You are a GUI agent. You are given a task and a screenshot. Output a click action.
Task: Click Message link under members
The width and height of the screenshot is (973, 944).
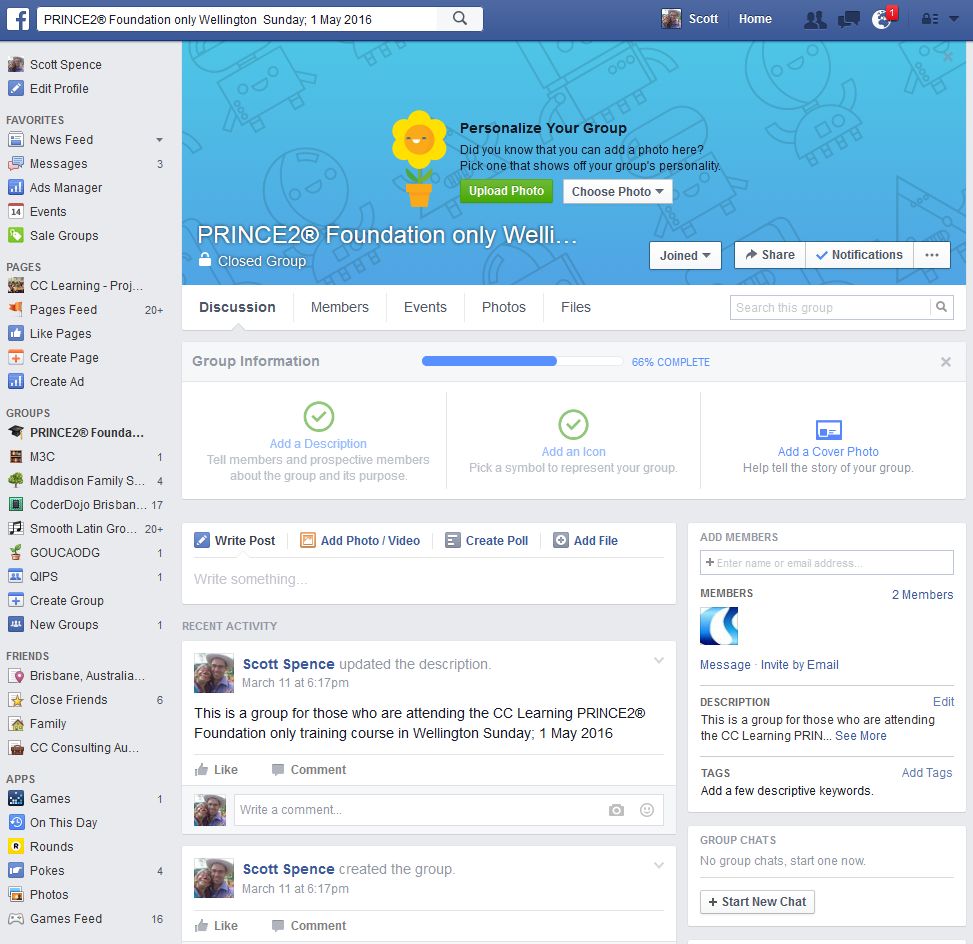[725, 665]
